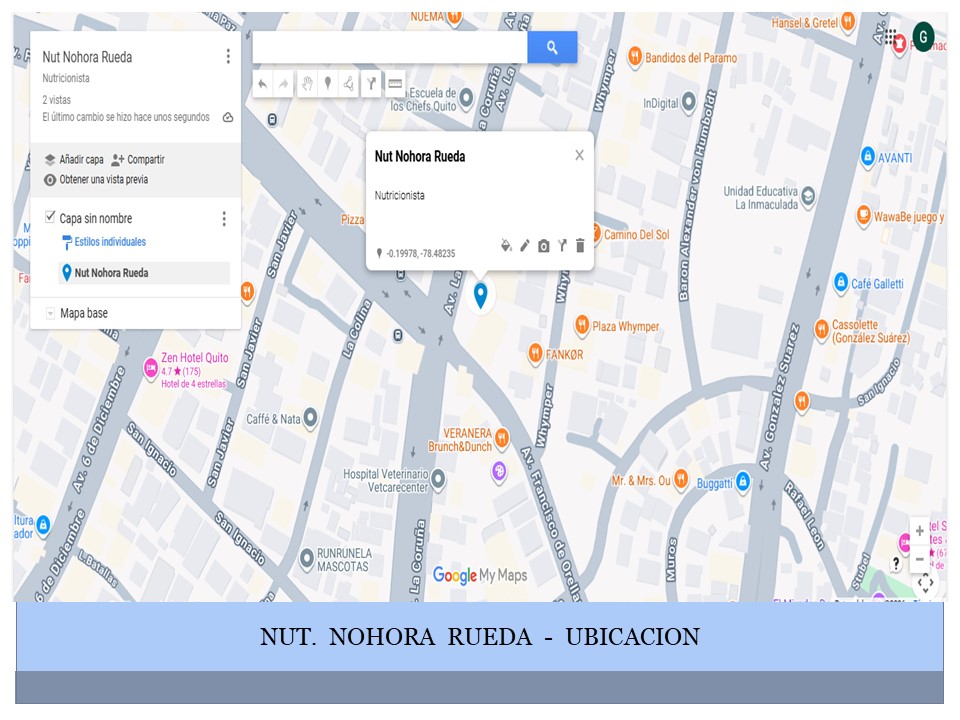960x720 pixels.
Task: Choose the add marker tool
Action: pyautogui.click(x=327, y=84)
